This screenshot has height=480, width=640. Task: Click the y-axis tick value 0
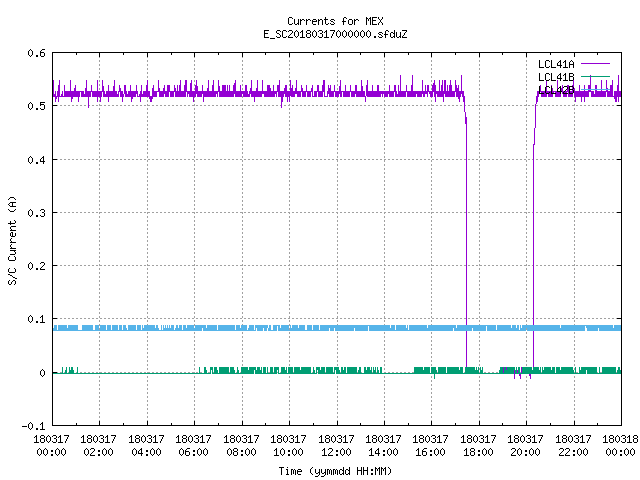click(42, 373)
